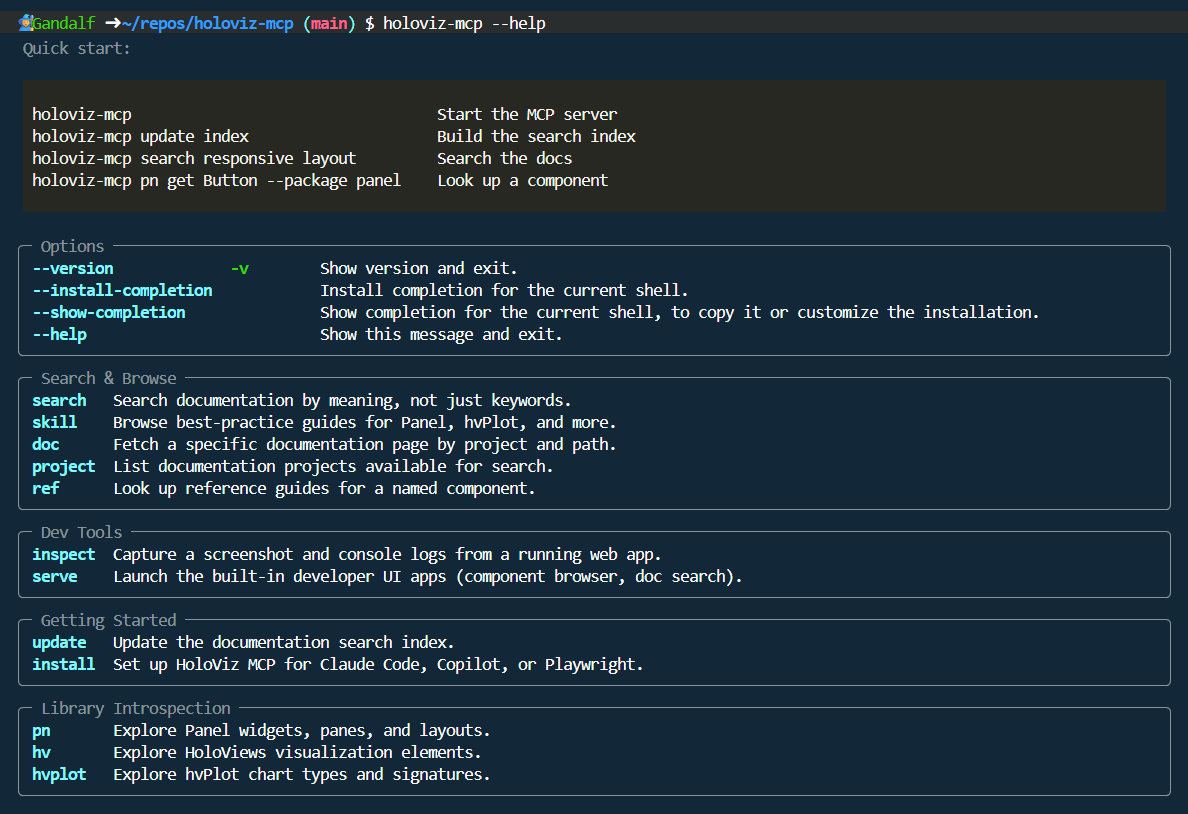Click 'holoviz-mcp search responsive layout' example
The image size is (1188, 814).
194,158
